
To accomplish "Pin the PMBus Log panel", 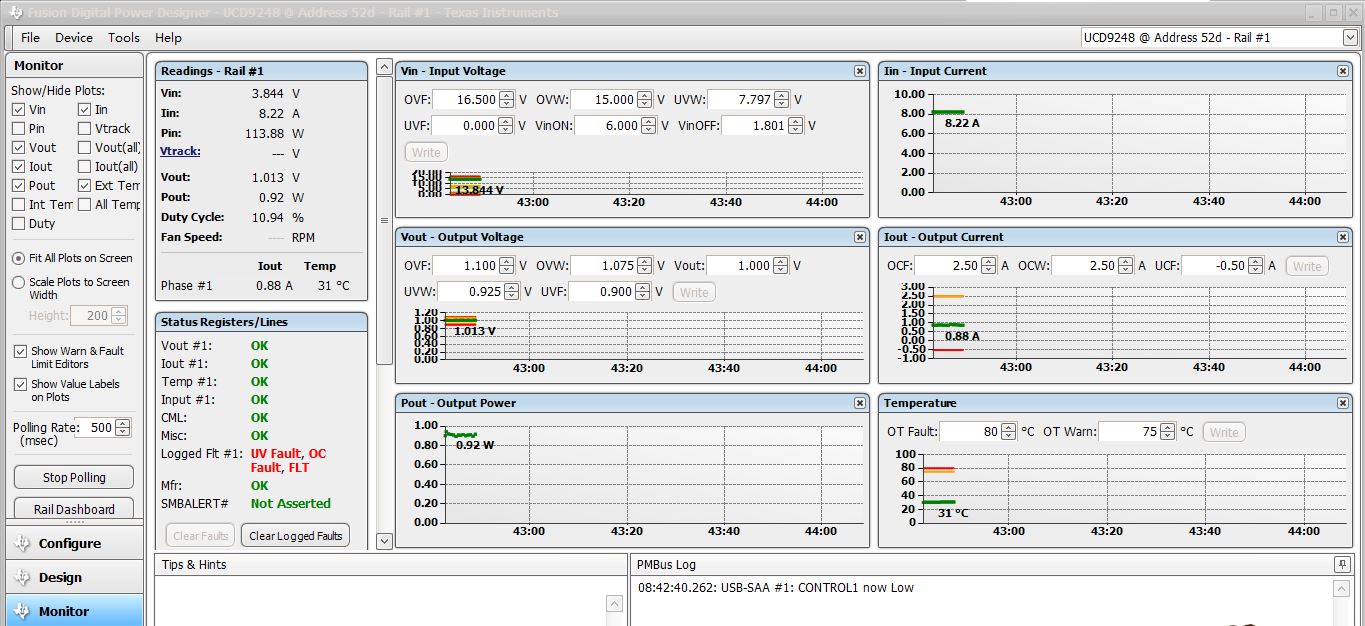I will pos(1342,565).
